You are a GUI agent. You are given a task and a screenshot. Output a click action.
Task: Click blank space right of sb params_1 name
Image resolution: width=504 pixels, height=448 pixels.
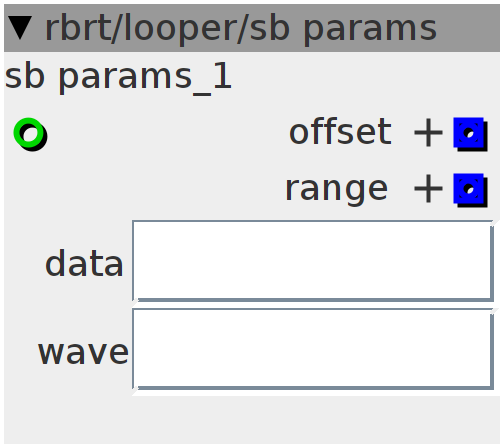[365, 78]
